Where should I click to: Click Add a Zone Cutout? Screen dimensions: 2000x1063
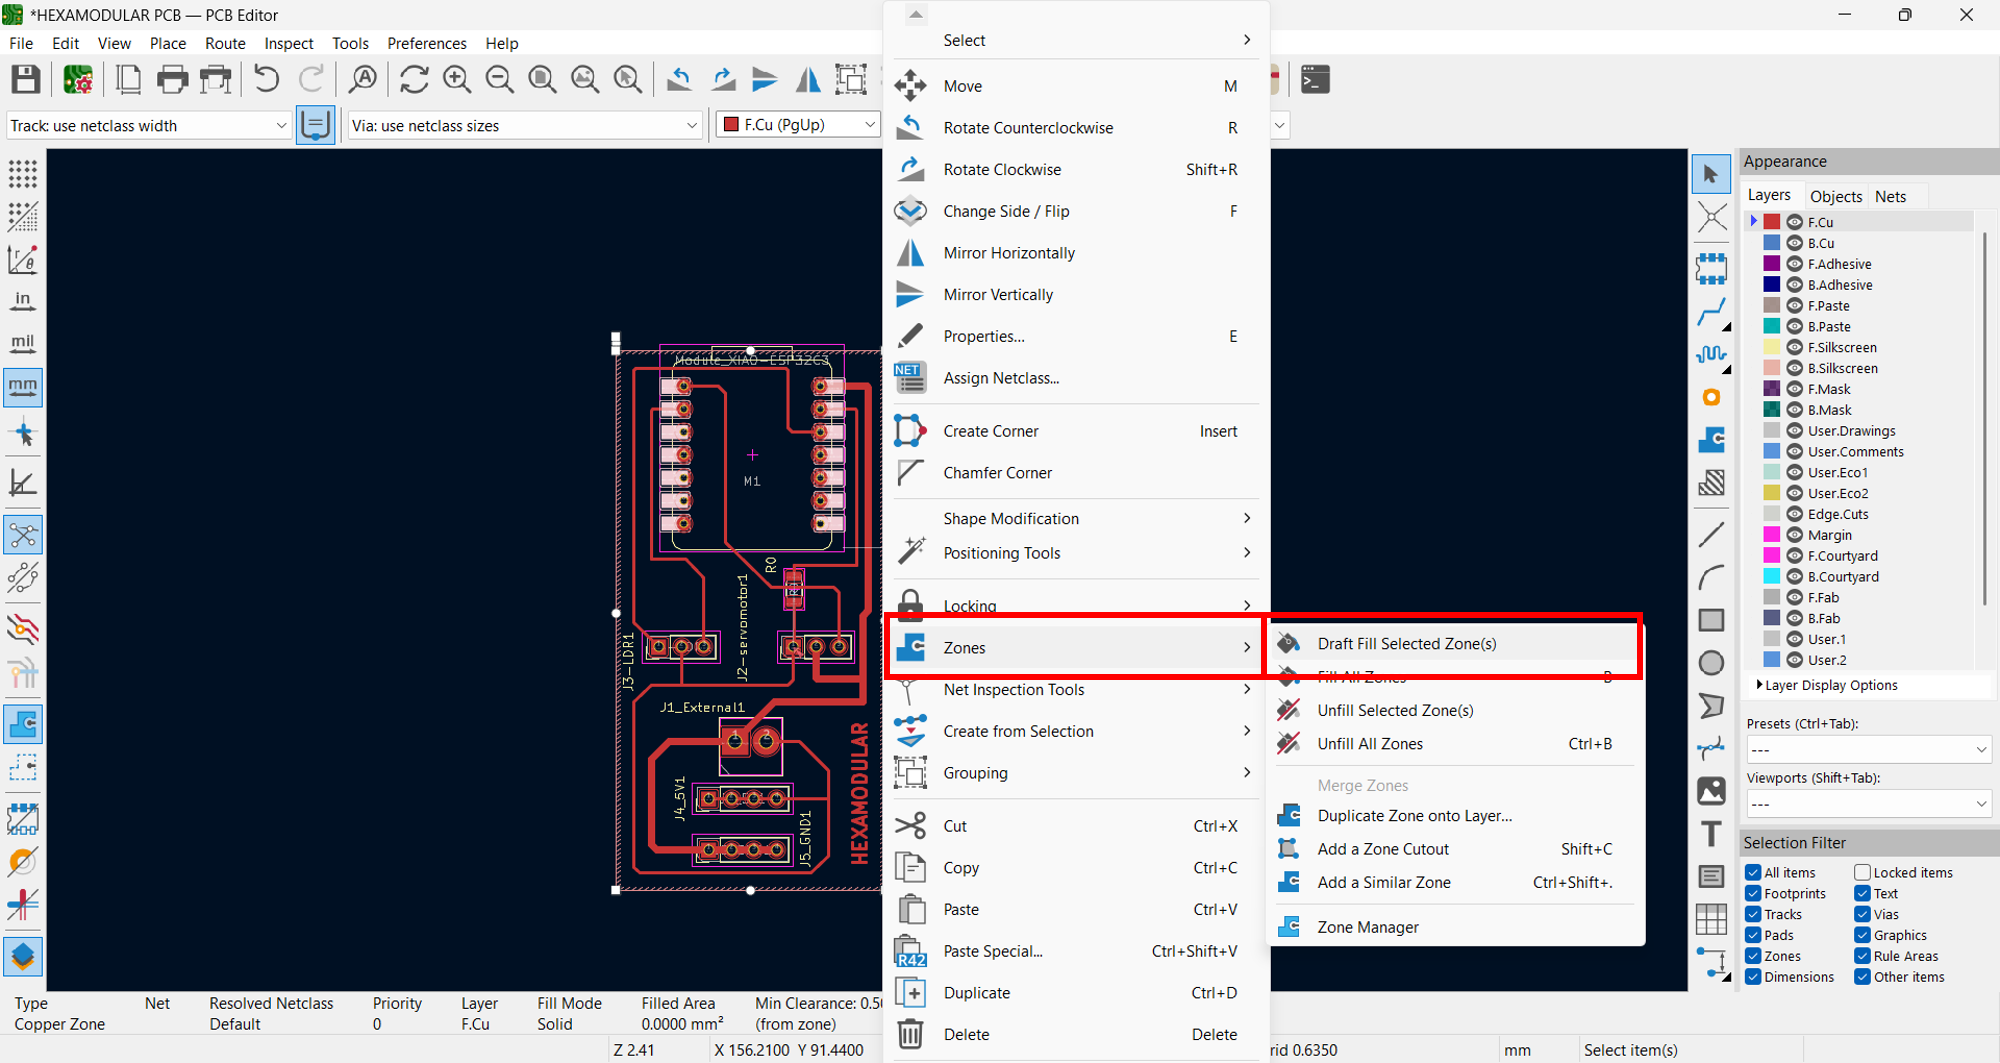click(x=1456, y=849)
